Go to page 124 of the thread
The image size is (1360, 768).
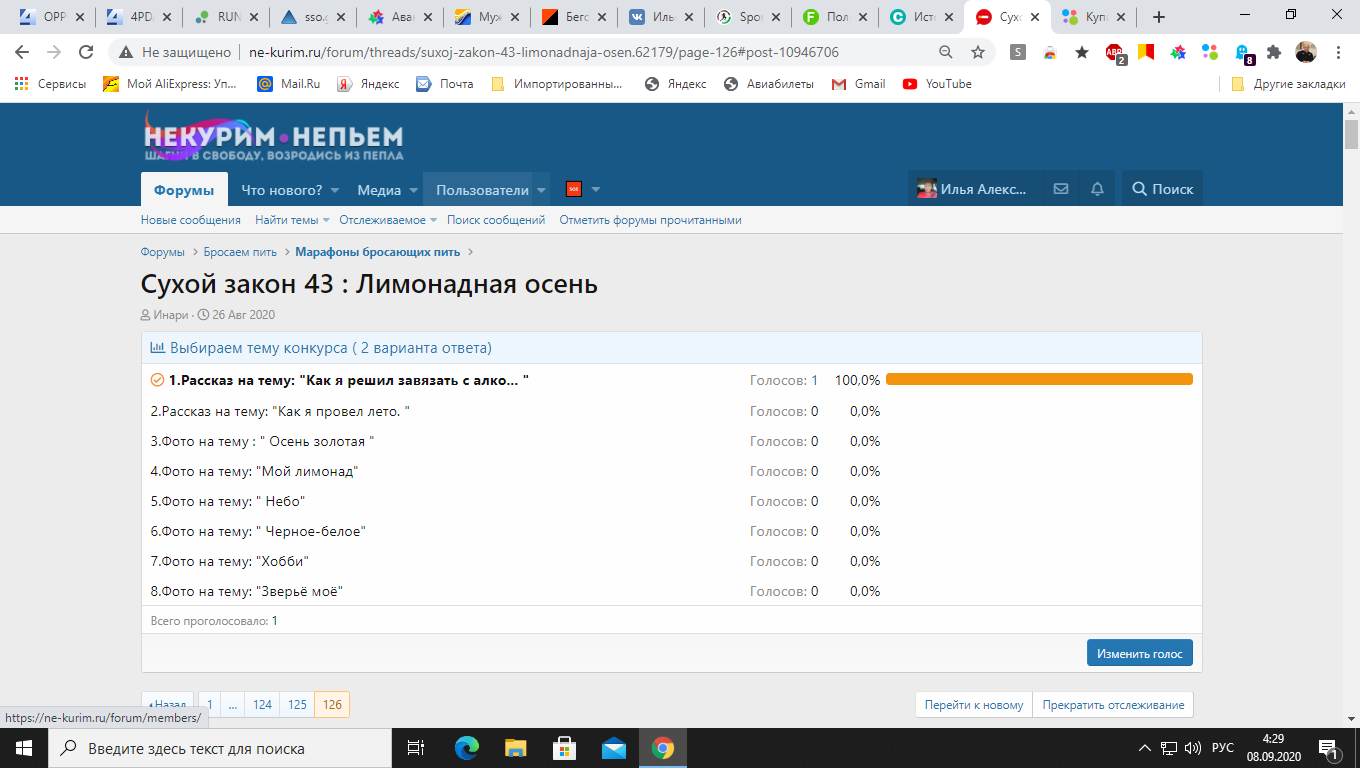[x=262, y=705]
